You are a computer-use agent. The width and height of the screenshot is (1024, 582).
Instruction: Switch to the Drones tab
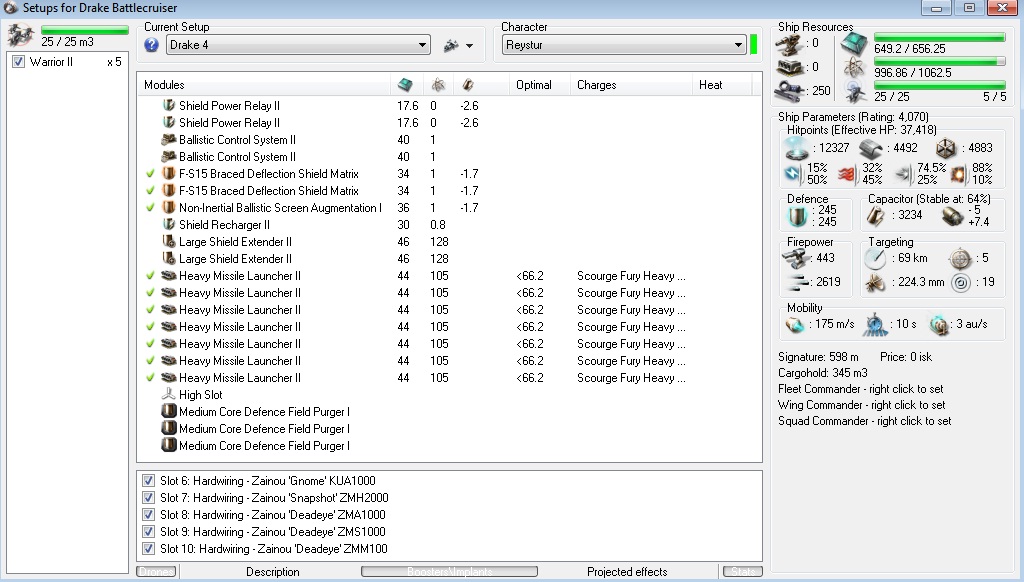tap(157, 572)
